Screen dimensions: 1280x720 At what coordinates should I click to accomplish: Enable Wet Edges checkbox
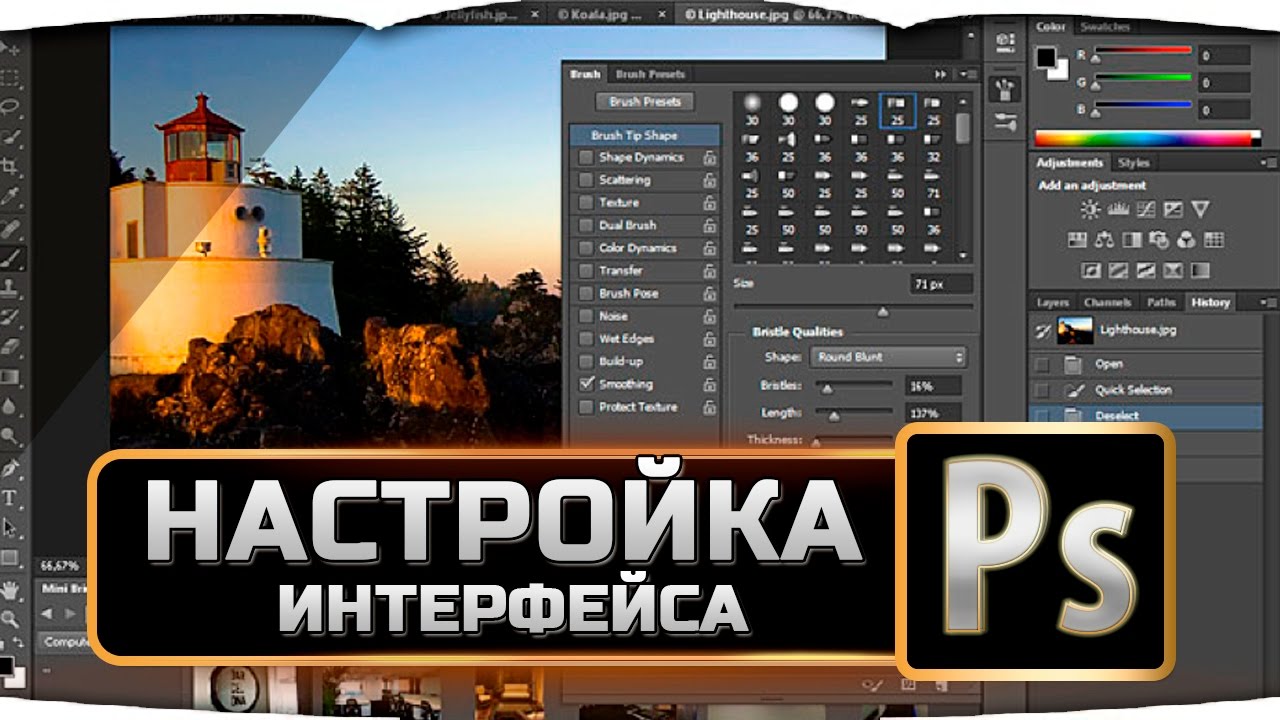click(586, 340)
